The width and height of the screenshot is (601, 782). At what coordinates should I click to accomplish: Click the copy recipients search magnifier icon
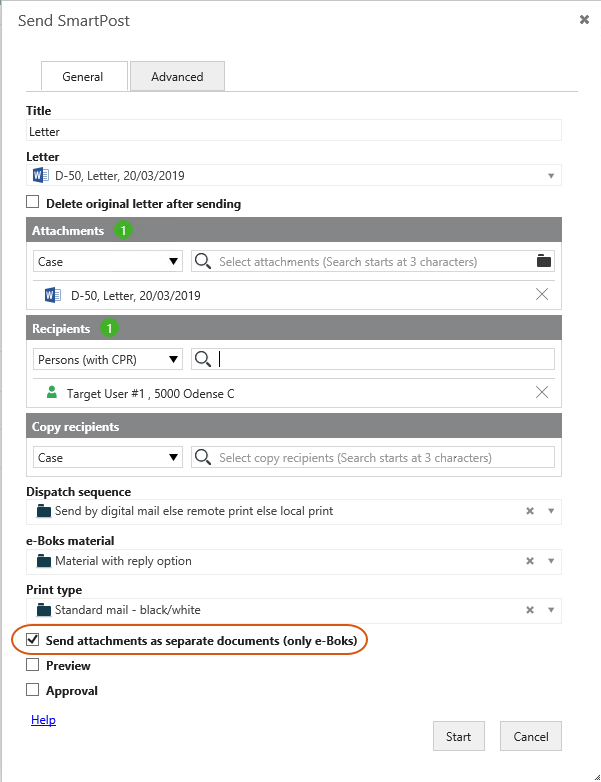[x=202, y=457]
